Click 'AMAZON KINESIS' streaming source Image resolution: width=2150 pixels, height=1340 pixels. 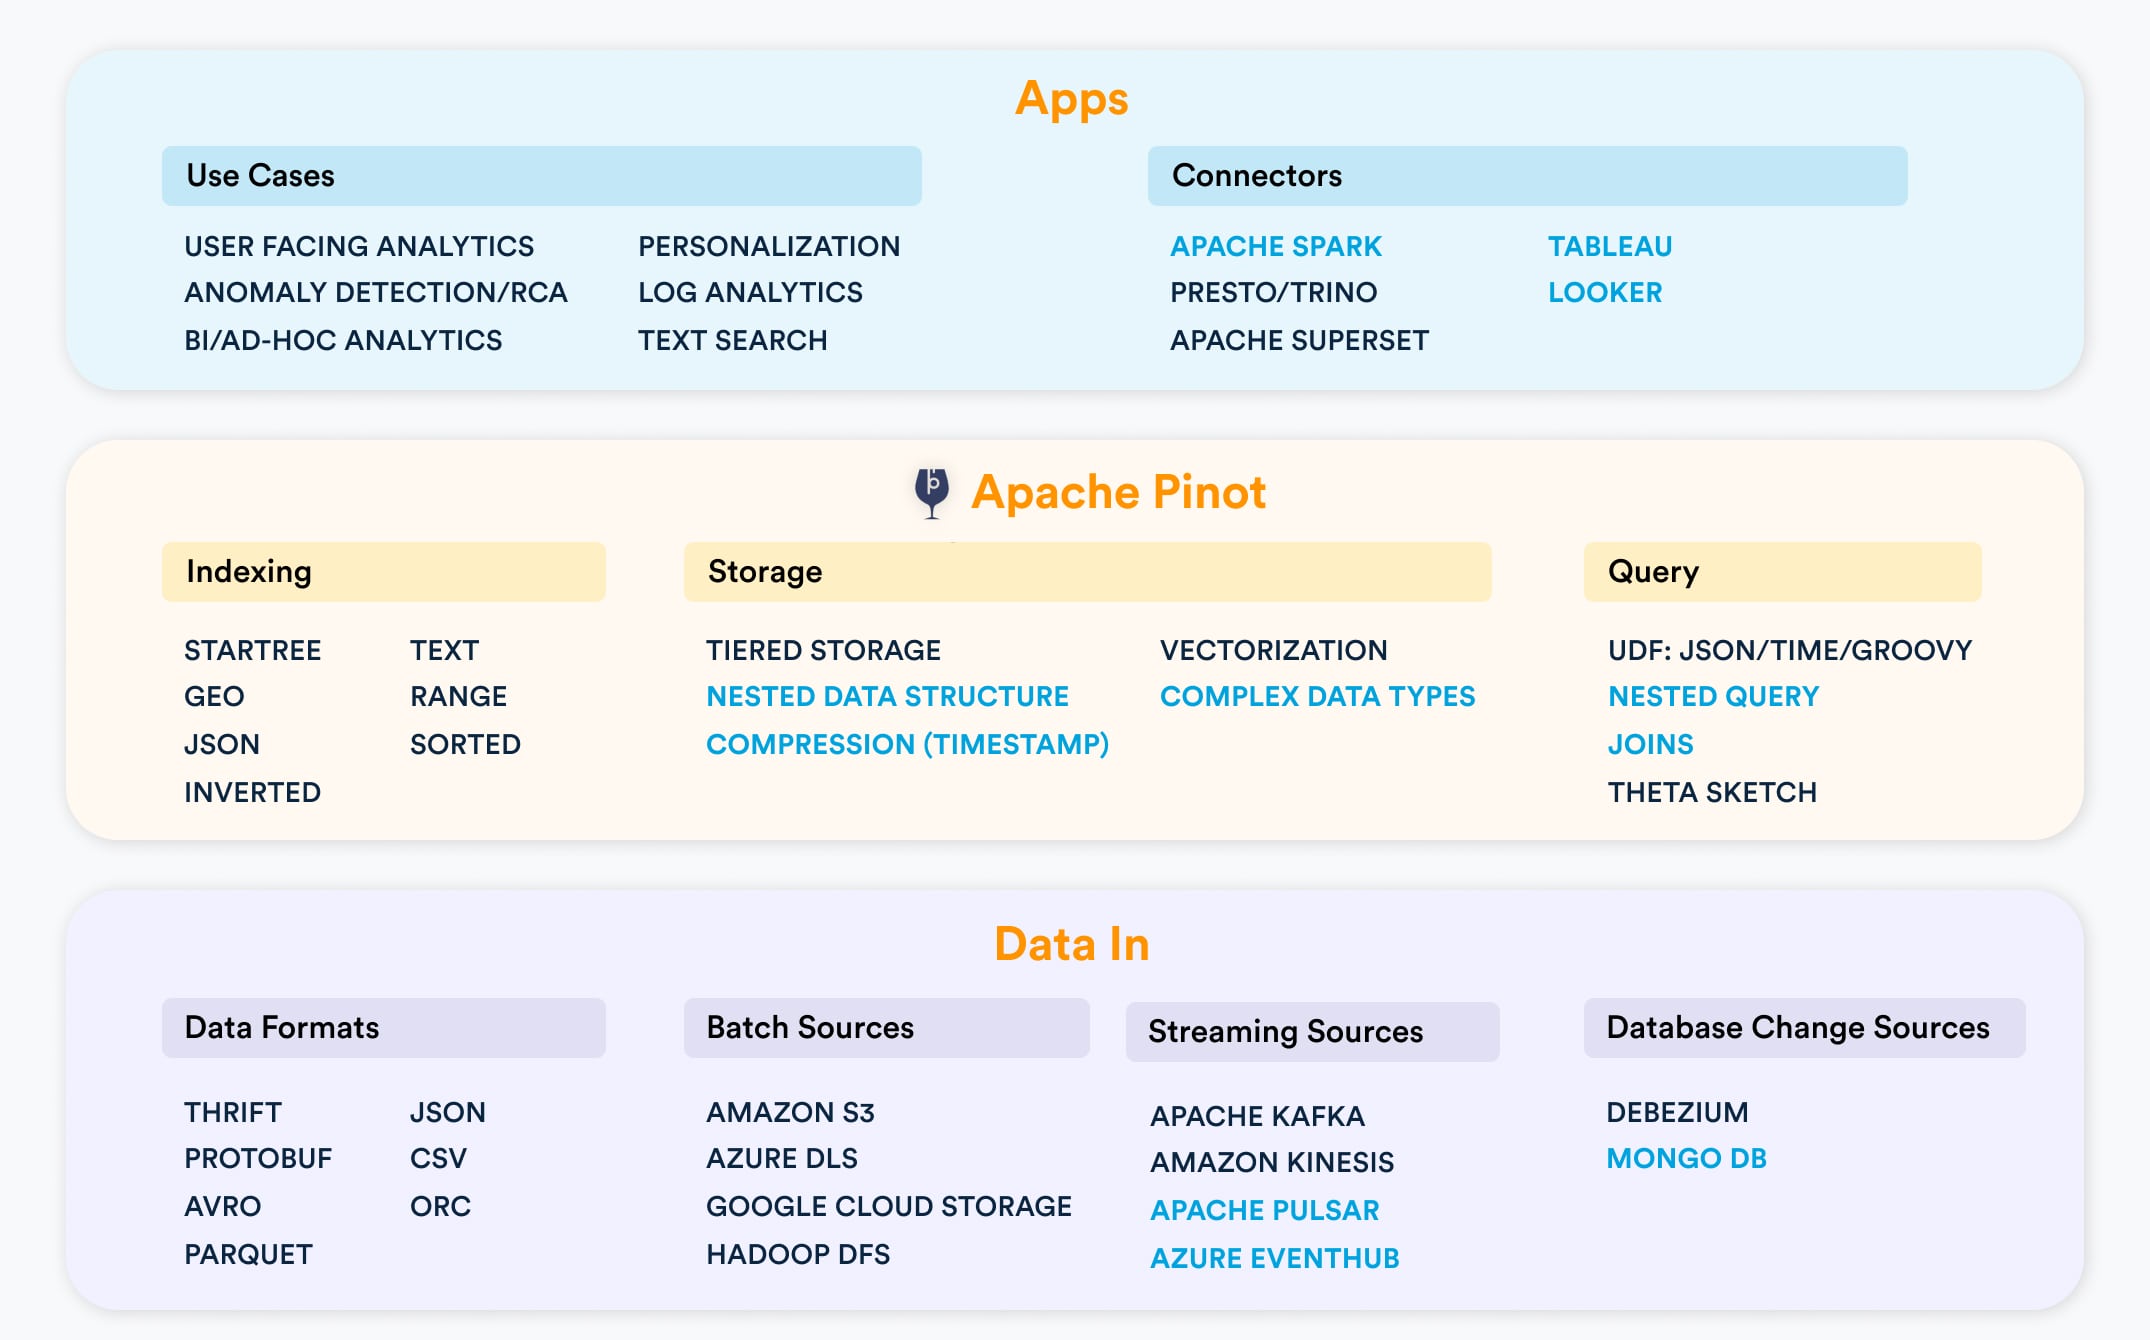tap(1272, 1162)
